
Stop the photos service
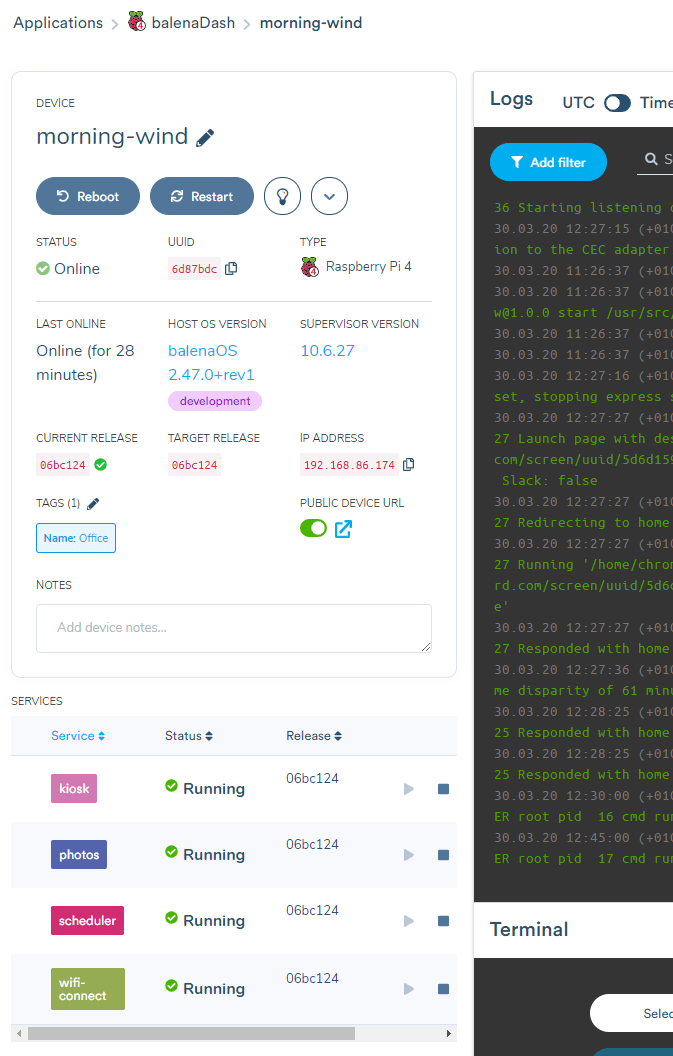tap(443, 855)
